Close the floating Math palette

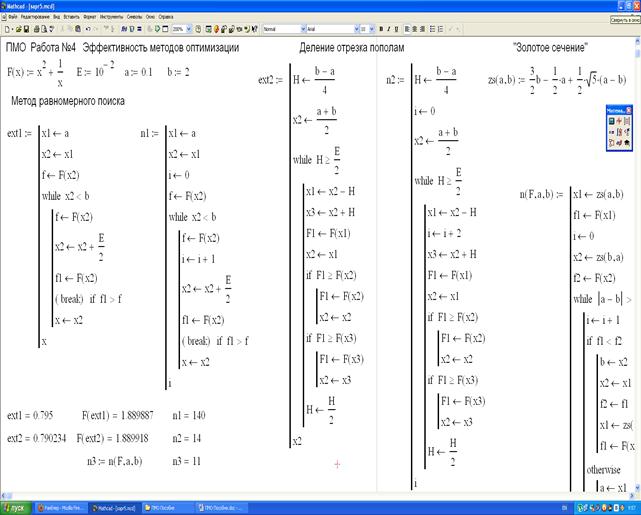click(x=628, y=110)
